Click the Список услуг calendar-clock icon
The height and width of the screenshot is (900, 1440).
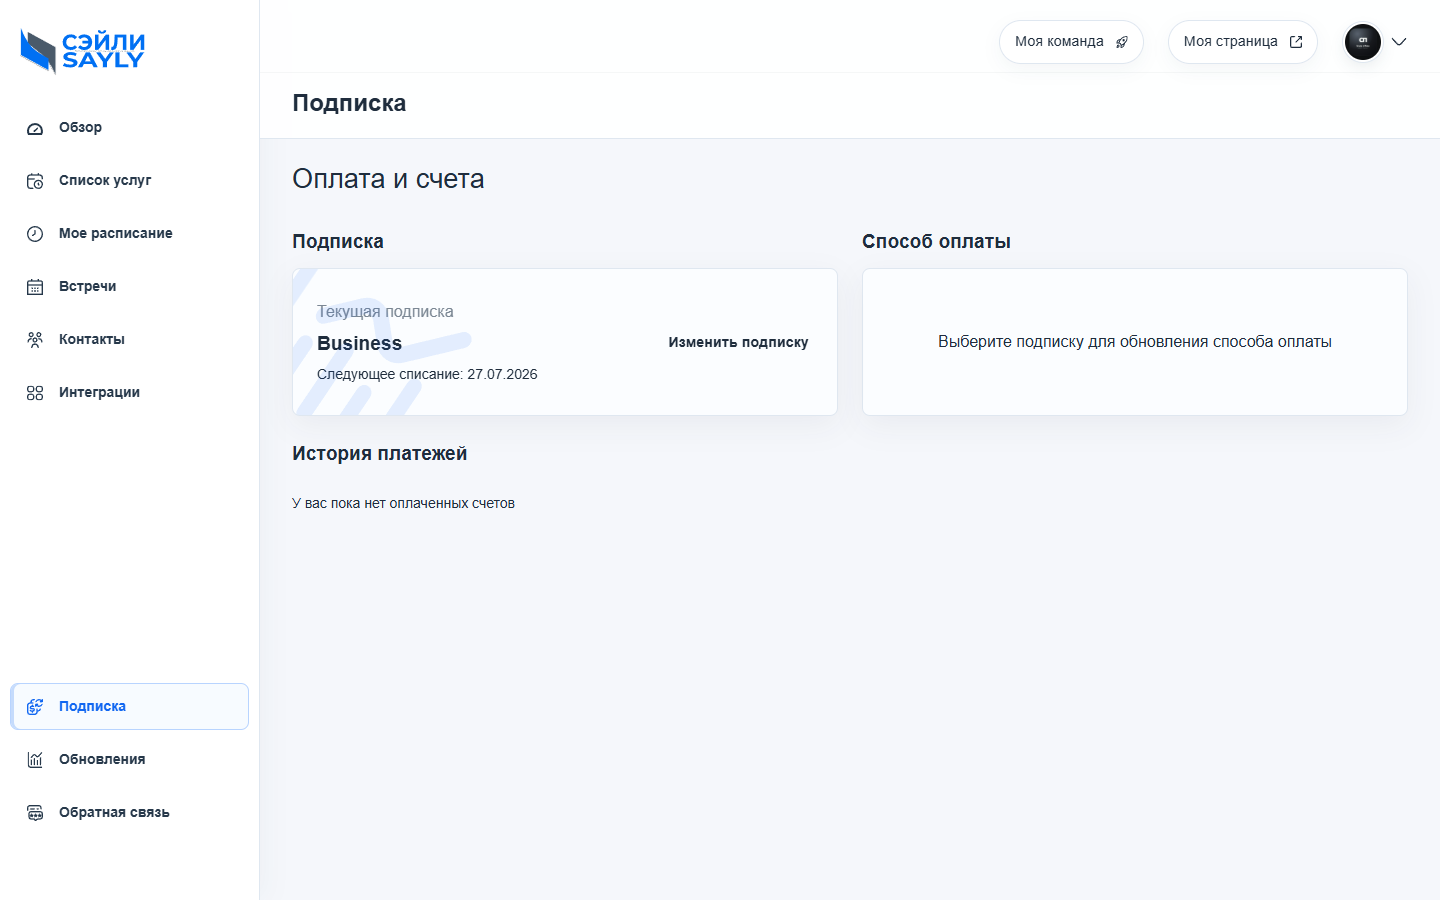coord(35,181)
